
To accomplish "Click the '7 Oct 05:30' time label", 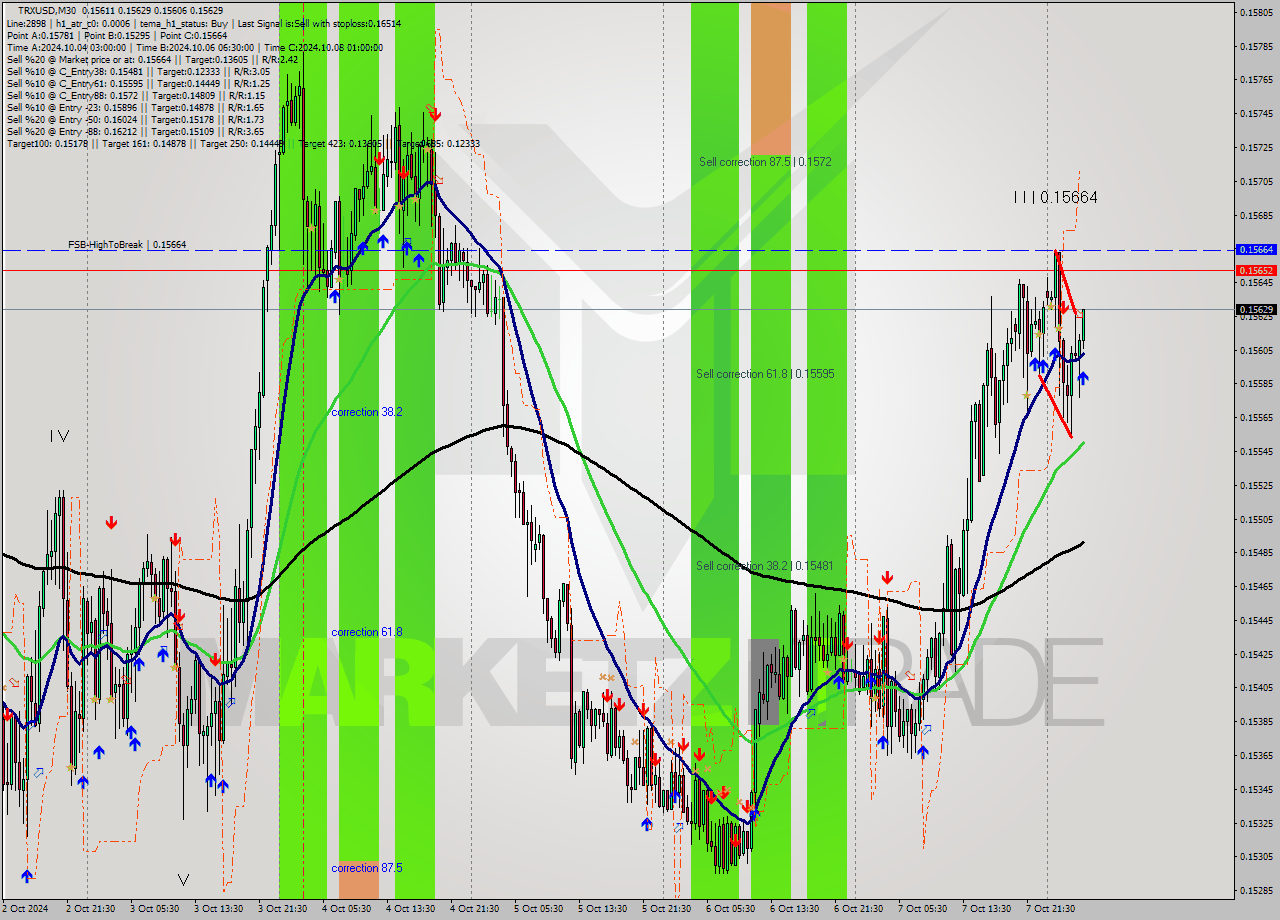I will pos(922,908).
